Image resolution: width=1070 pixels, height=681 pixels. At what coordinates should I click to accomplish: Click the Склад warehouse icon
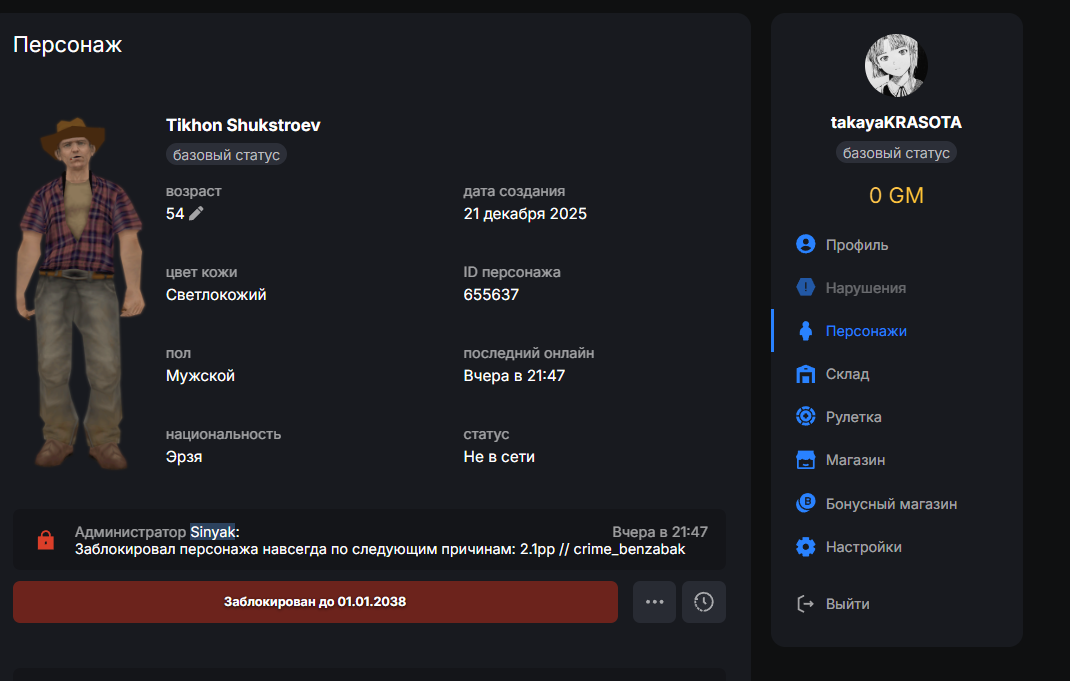point(805,374)
